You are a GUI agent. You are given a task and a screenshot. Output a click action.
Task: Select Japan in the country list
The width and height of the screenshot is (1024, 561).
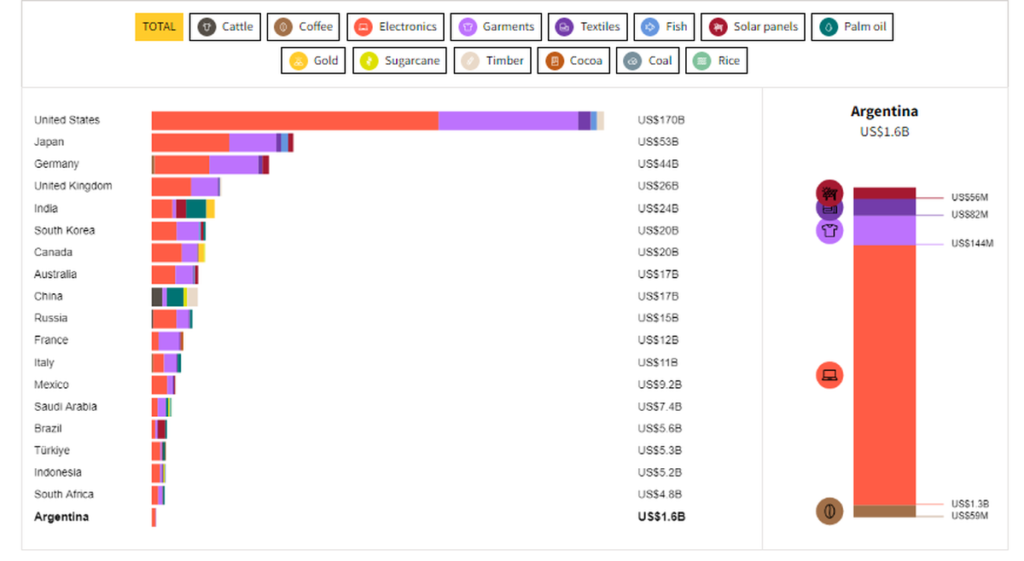pyautogui.click(x=49, y=142)
